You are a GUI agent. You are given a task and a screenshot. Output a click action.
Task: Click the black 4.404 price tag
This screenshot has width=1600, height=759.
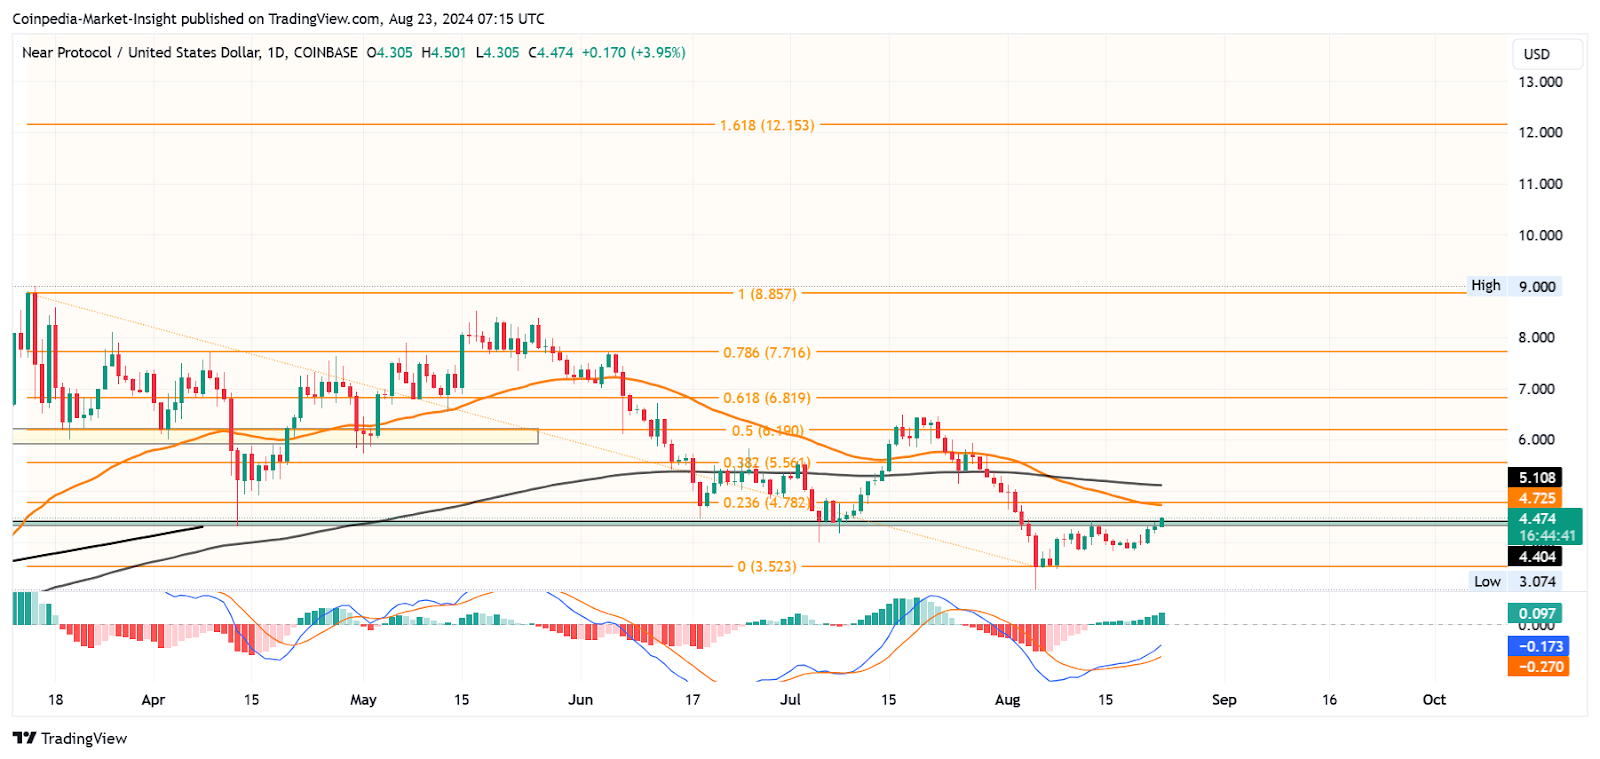click(x=1536, y=557)
